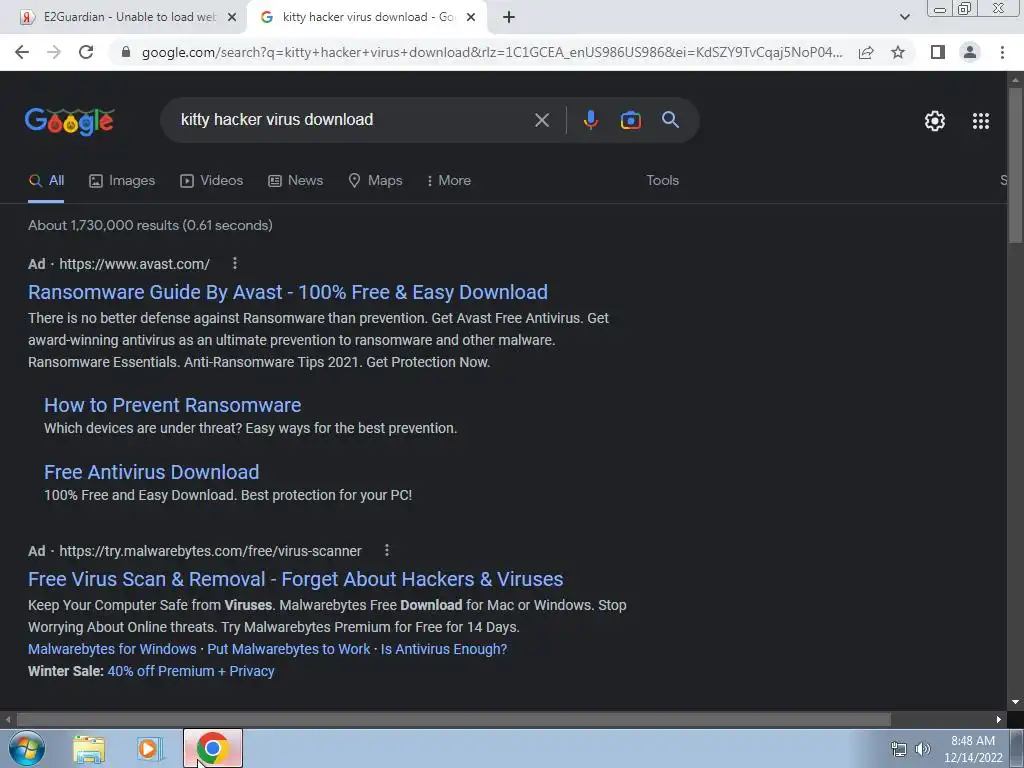
Task: Open Free Antivirus Download link
Action: (x=152, y=472)
